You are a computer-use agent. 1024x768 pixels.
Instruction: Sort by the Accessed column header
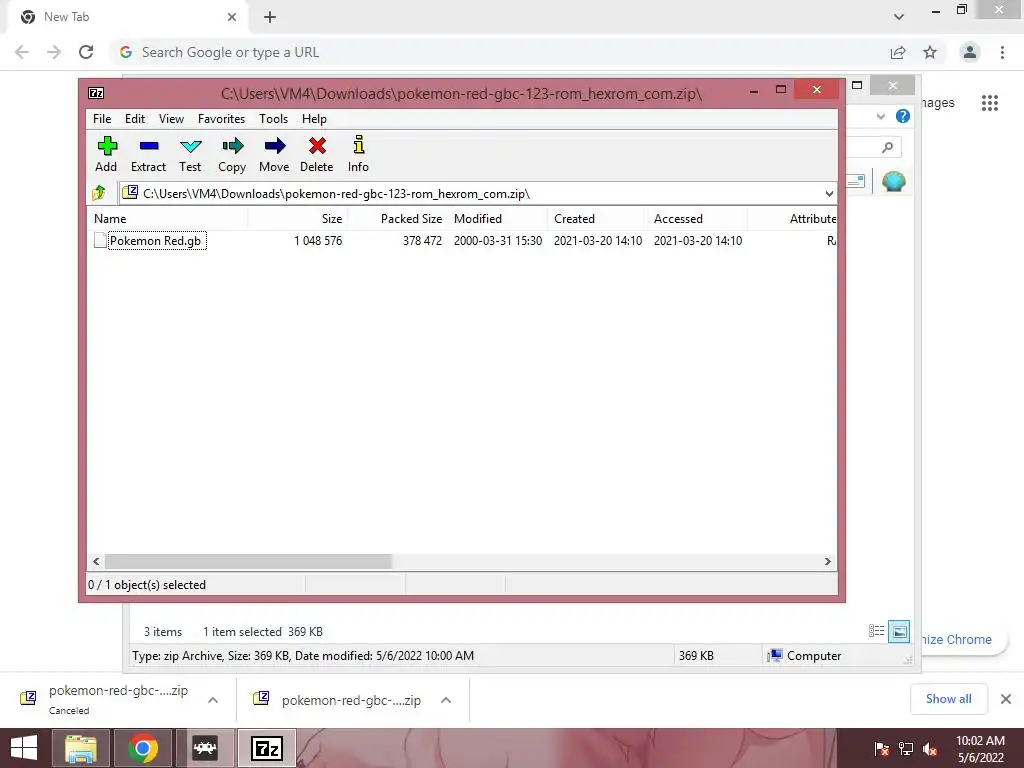tap(697, 219)
